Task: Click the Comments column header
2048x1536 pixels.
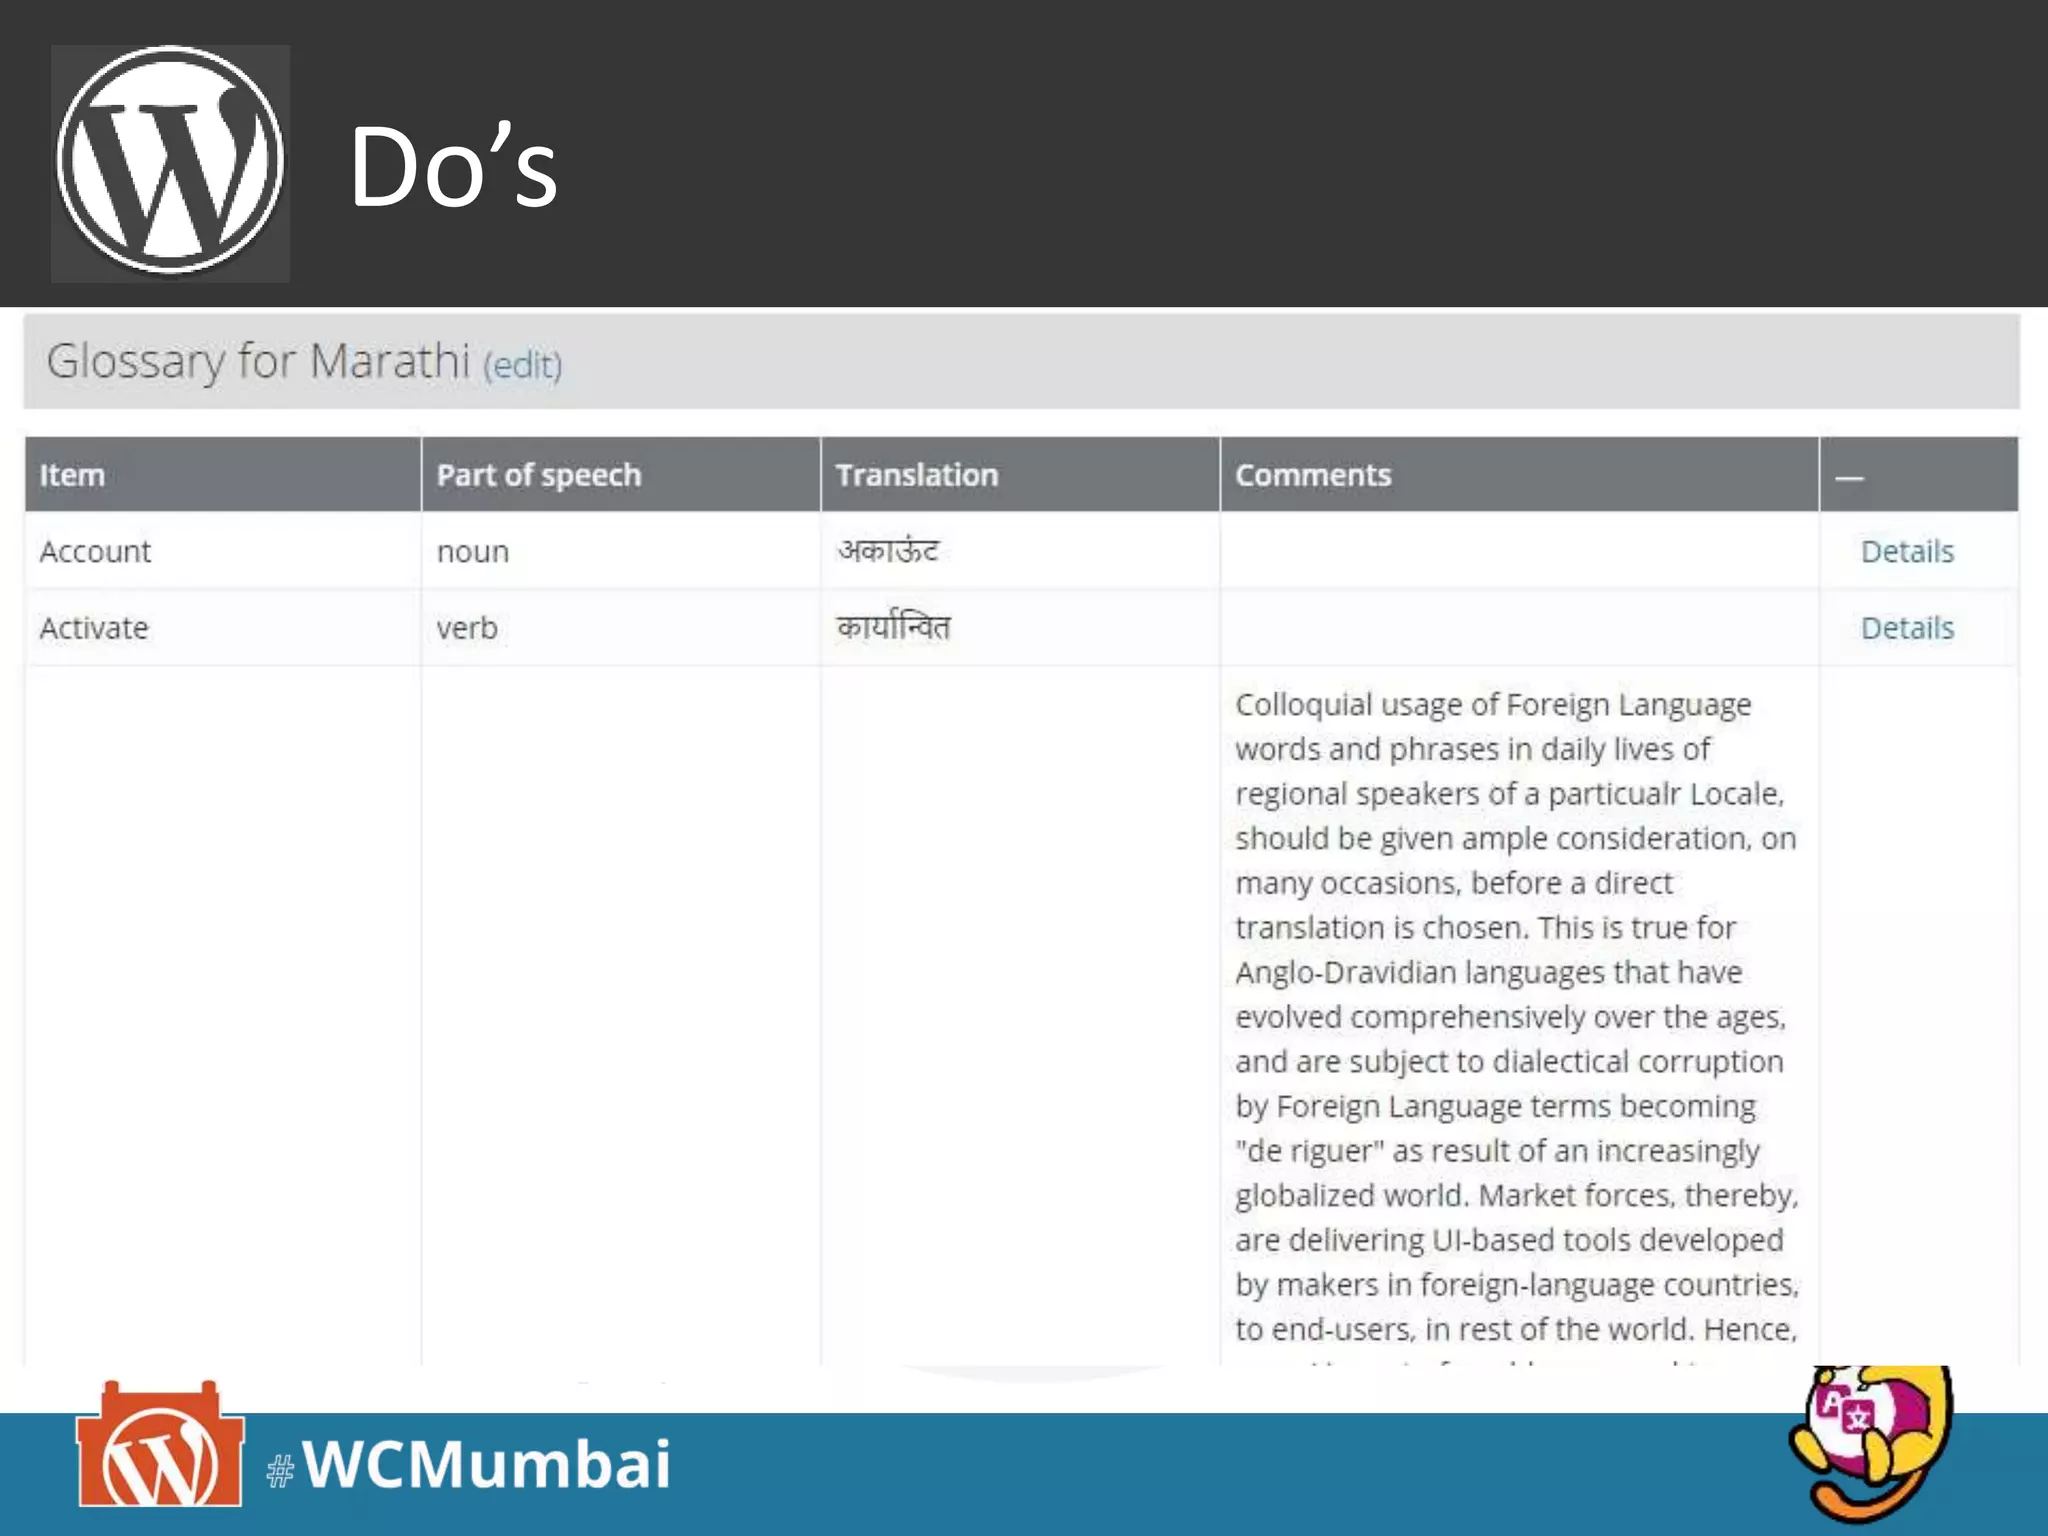Action: point(1519,474)
